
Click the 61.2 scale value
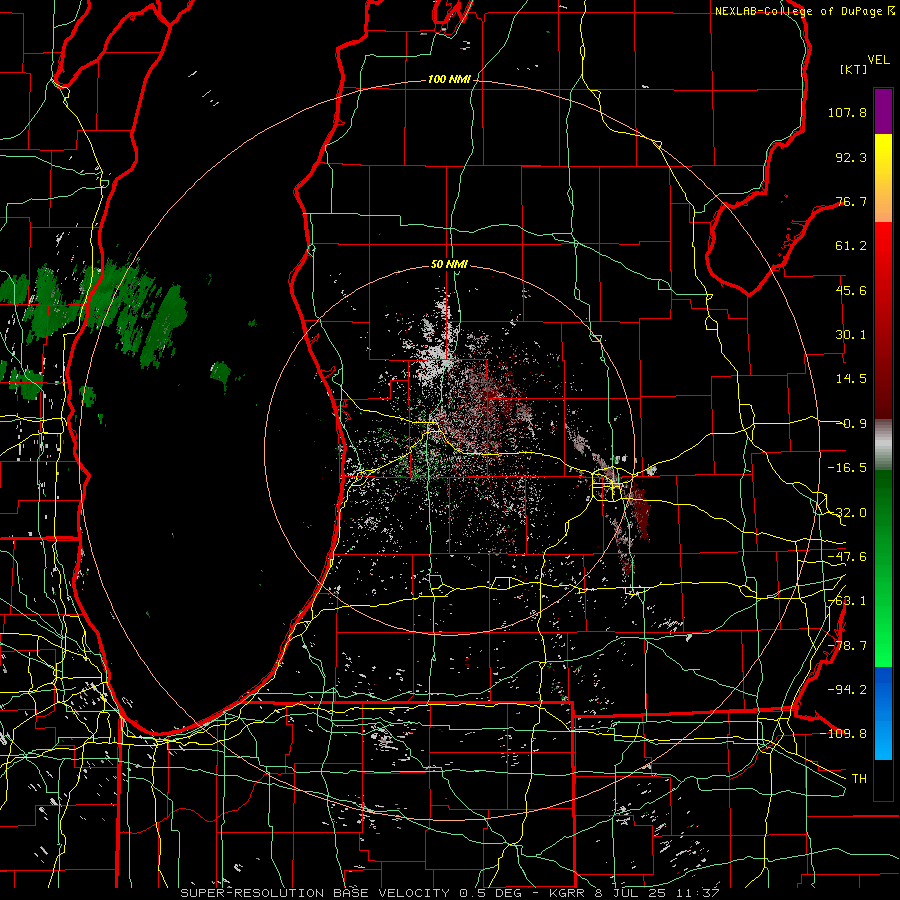tap(851, 246)
